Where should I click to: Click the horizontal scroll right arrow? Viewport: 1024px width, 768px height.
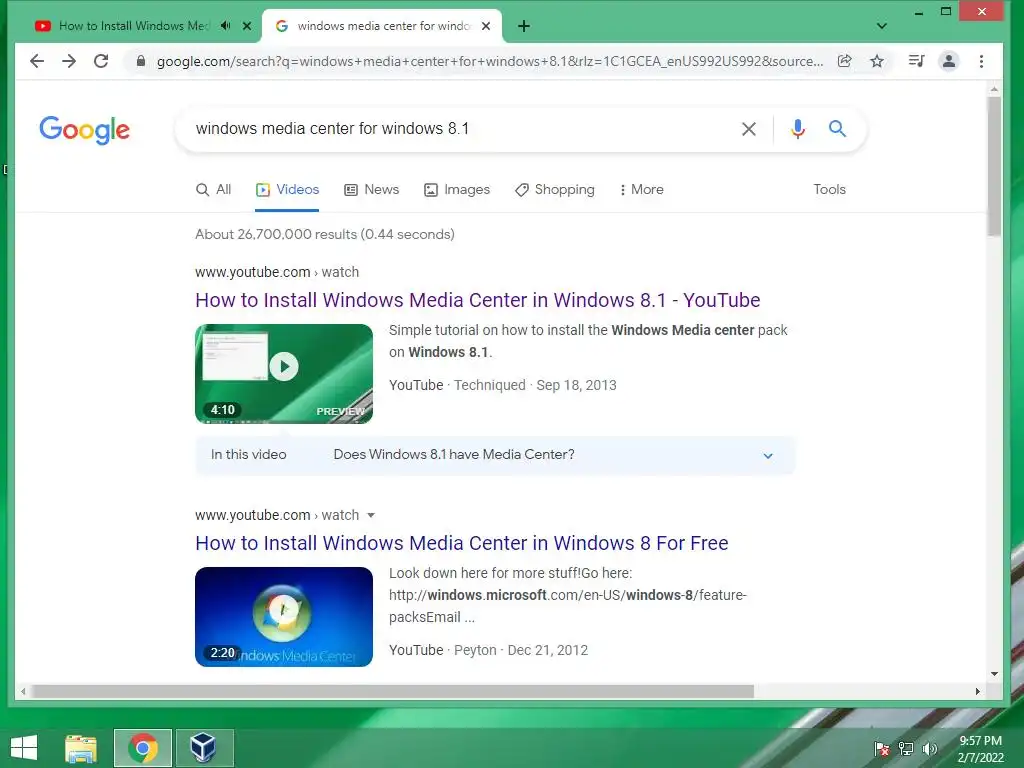[x=978, y=691]
